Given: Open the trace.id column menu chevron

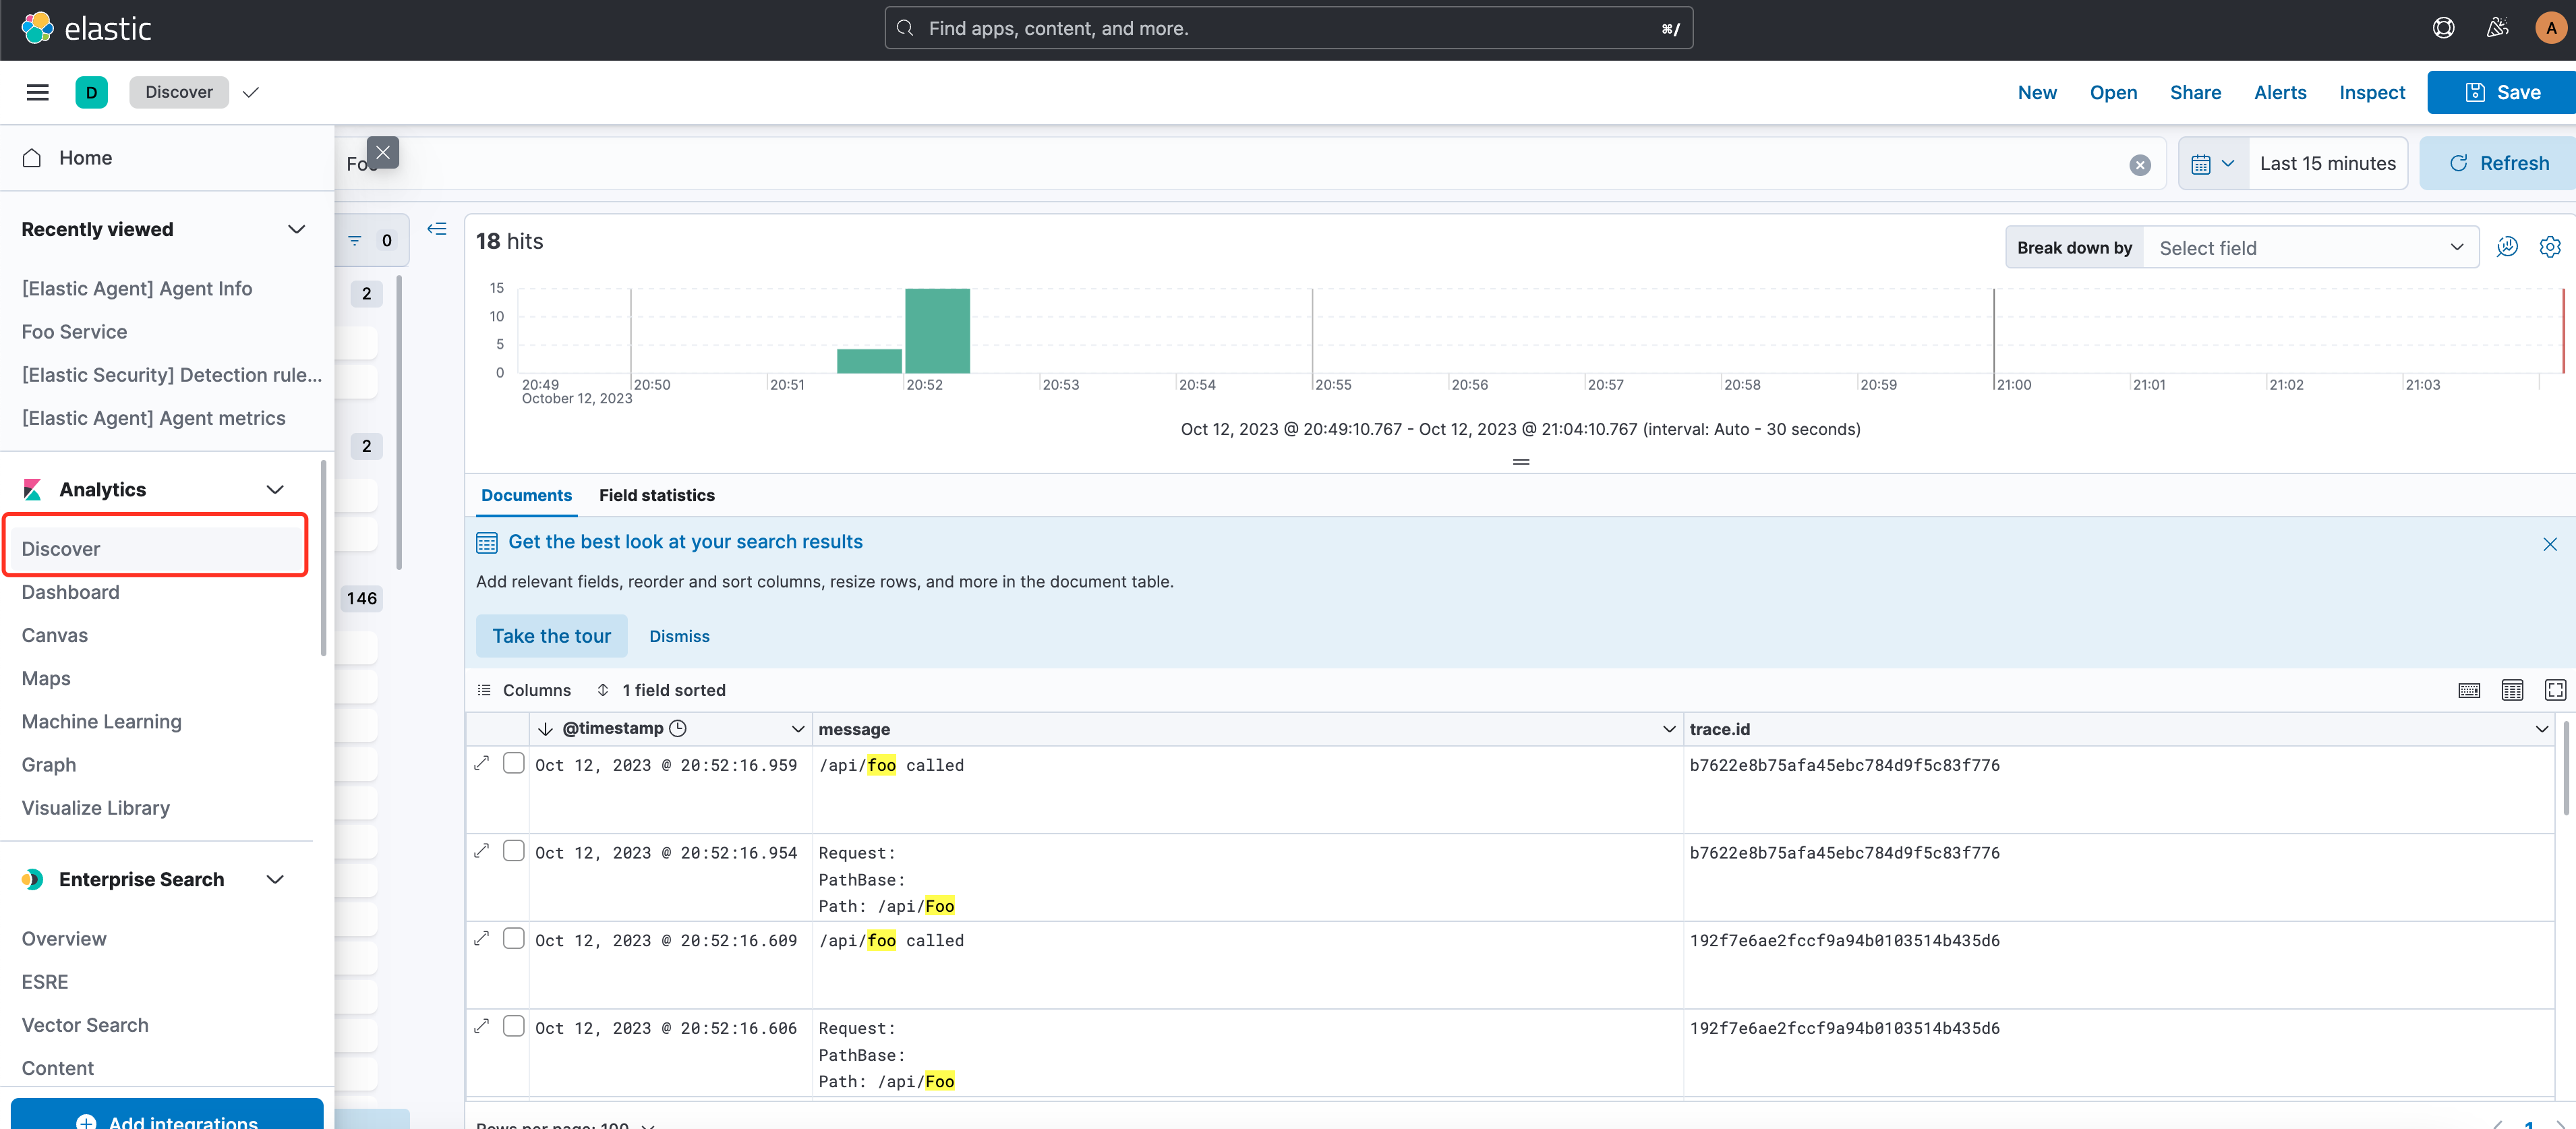Looking at the screenshot, I should [x=2541, y=729].
